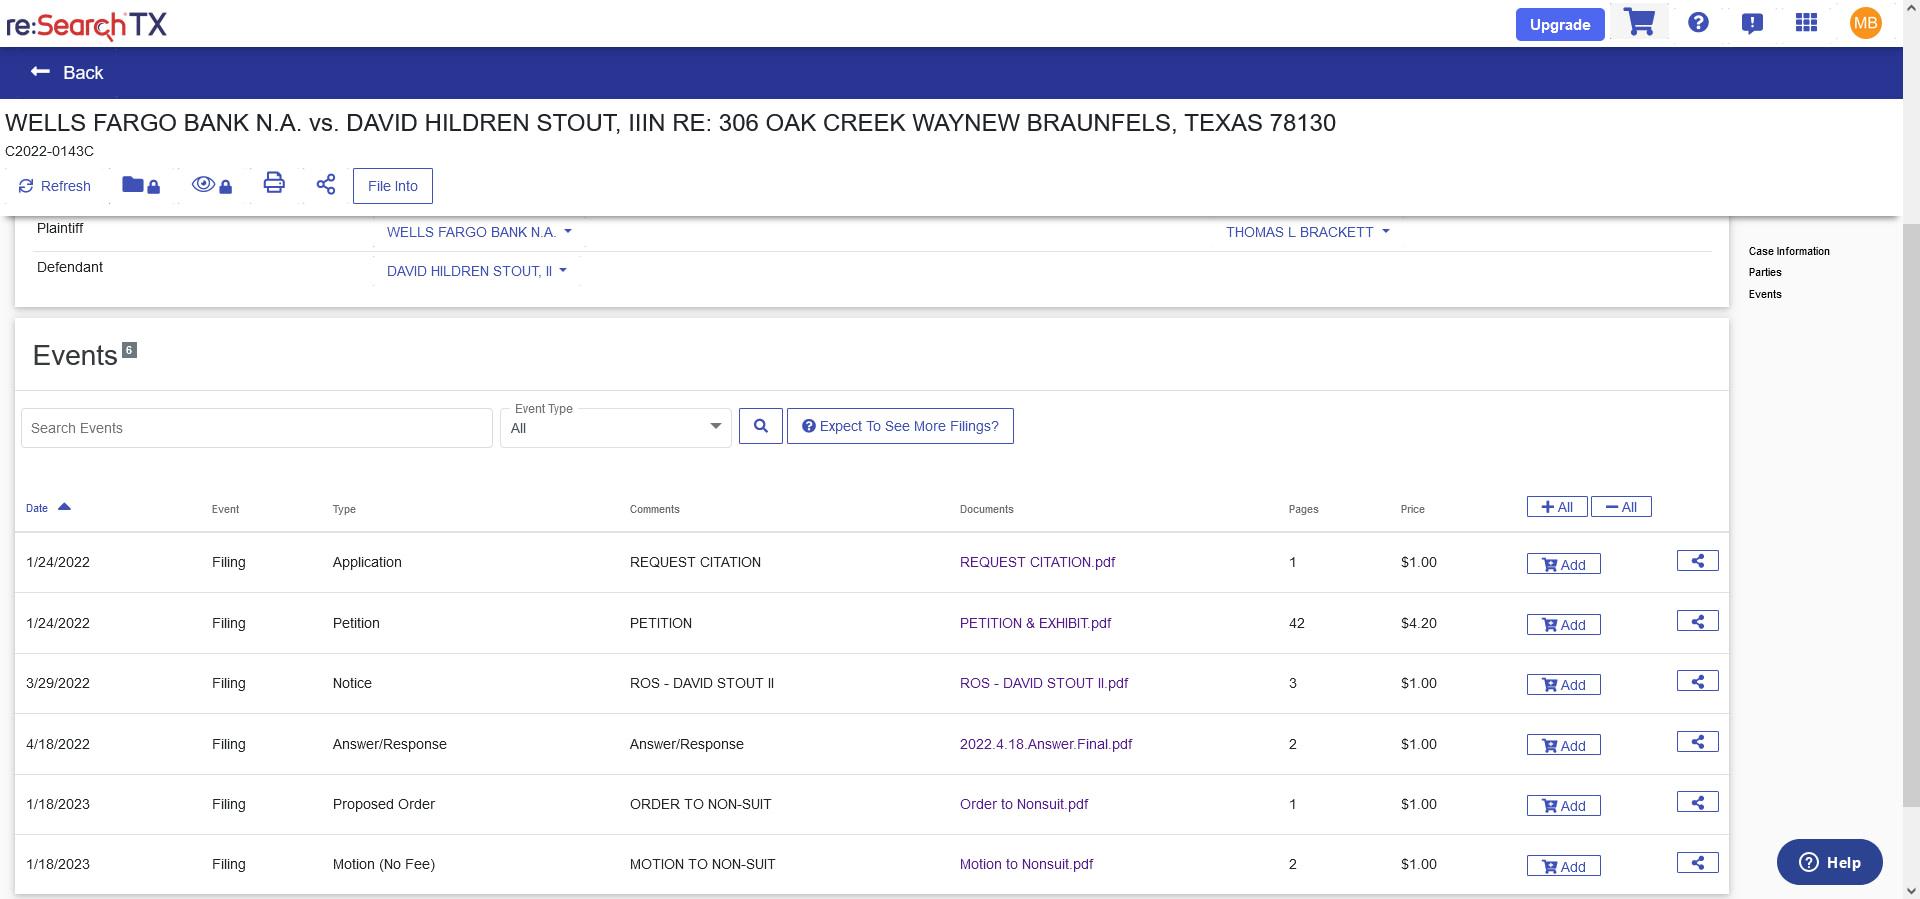Viewport: 1920px width, 899px height.
Task: Open PETITION & EXHIBIT.pdf document
Action: [x=1035, y=623]
